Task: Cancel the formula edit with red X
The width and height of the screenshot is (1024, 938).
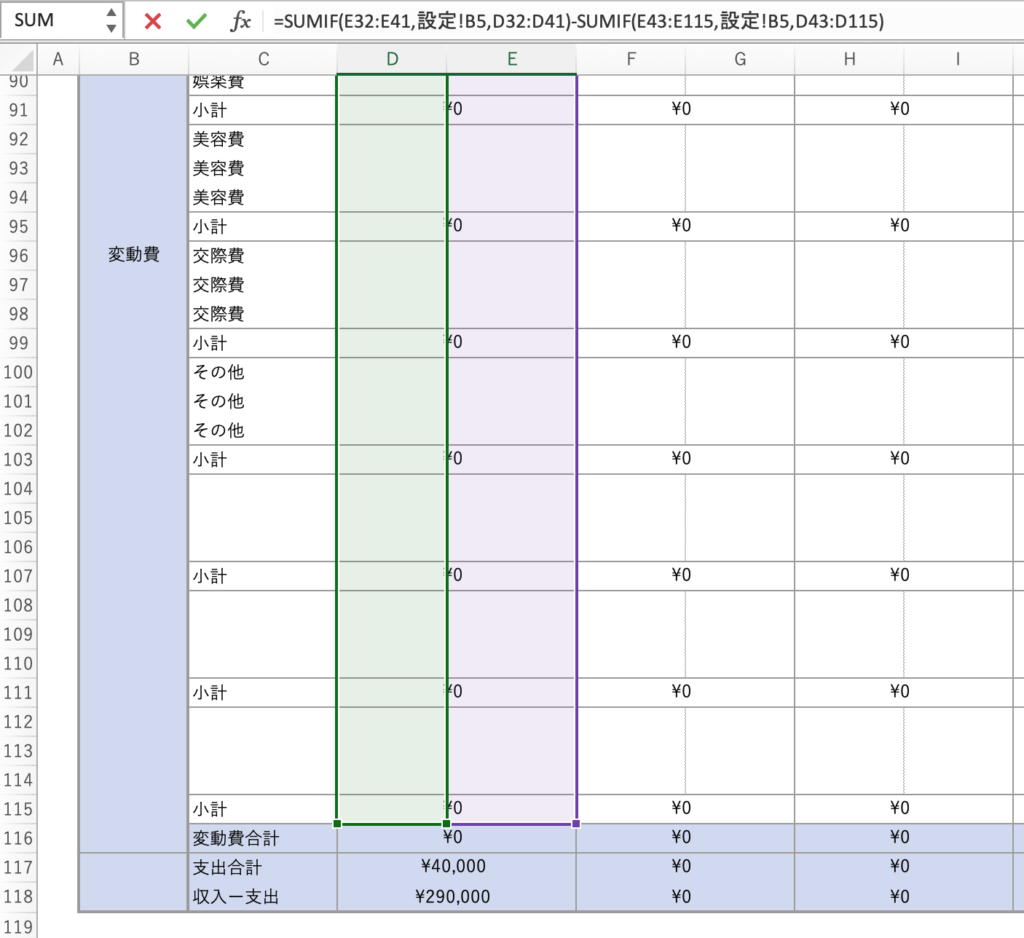Action: point(152,21)
